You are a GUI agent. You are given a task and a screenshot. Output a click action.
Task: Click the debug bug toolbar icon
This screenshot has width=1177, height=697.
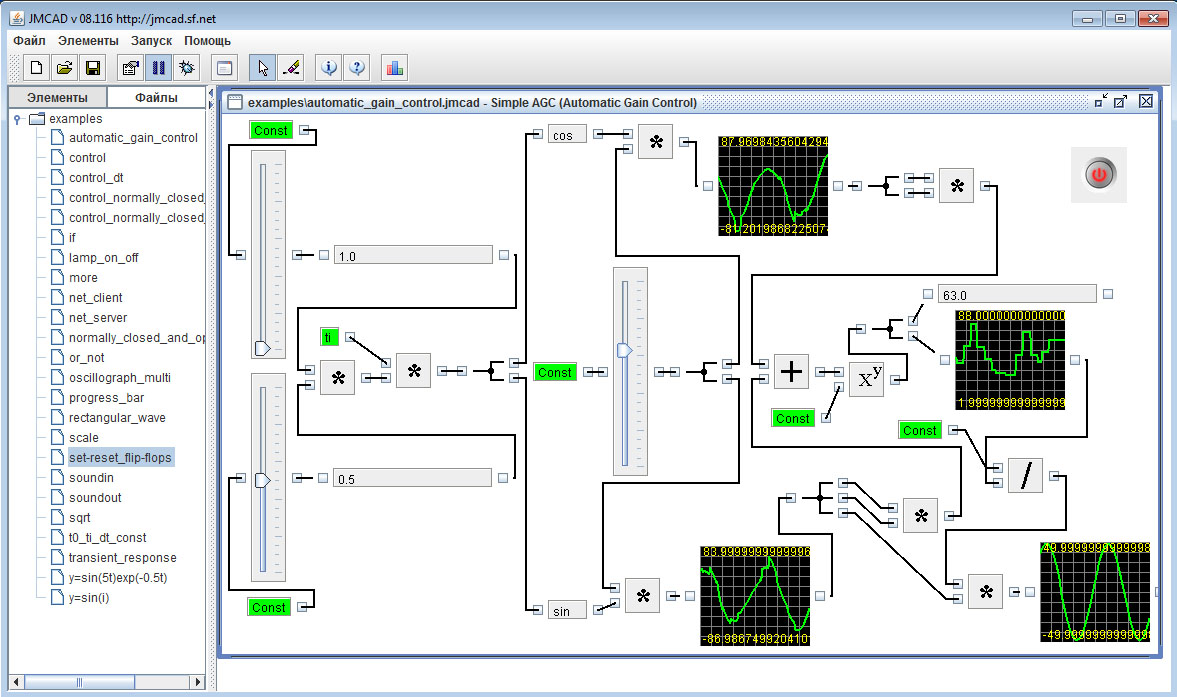186,68
